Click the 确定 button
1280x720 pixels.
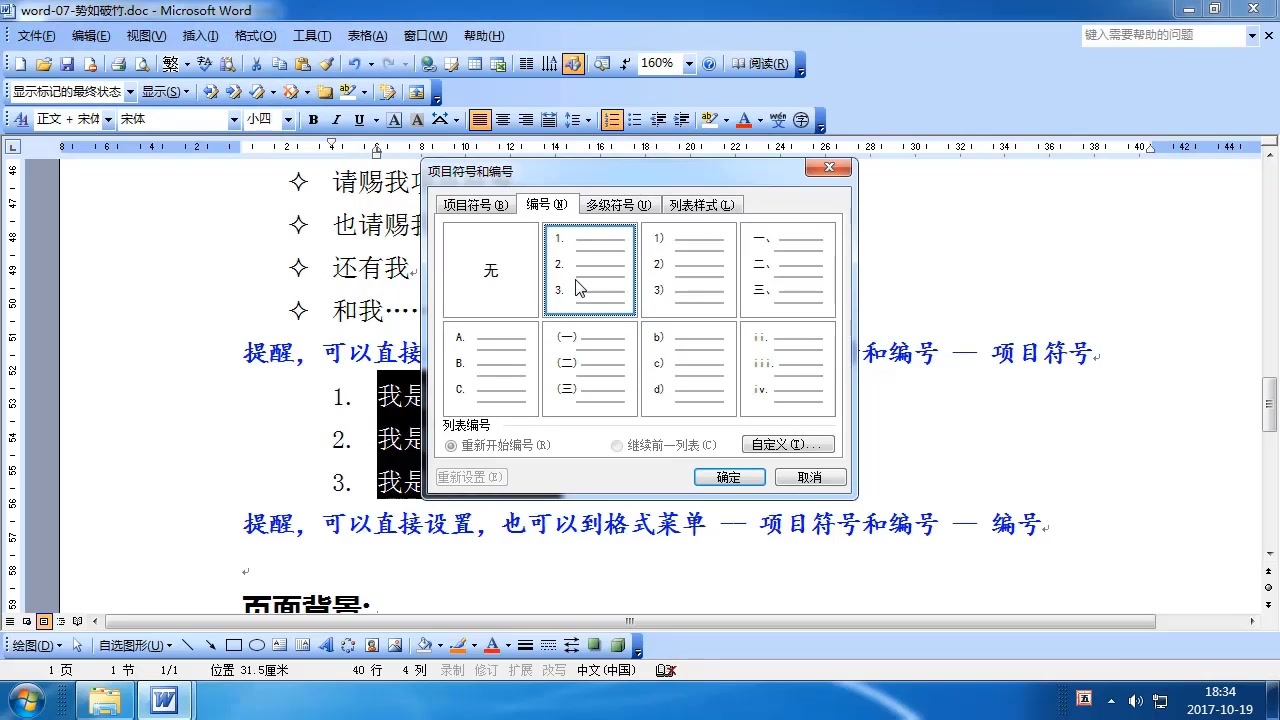click(x=729, y=477)
